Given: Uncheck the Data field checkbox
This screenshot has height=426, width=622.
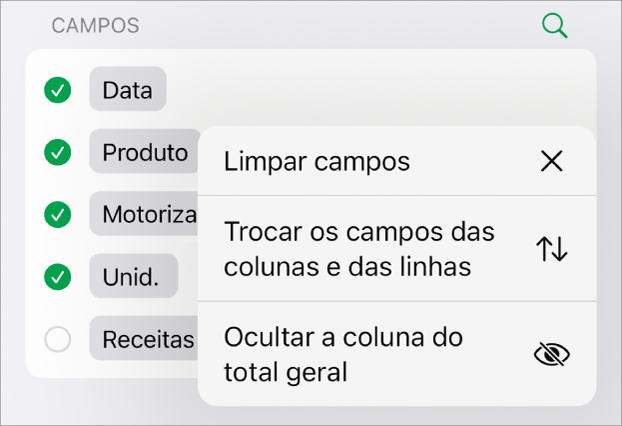Looking at the screenshot, I should click(x=58, y=91).
